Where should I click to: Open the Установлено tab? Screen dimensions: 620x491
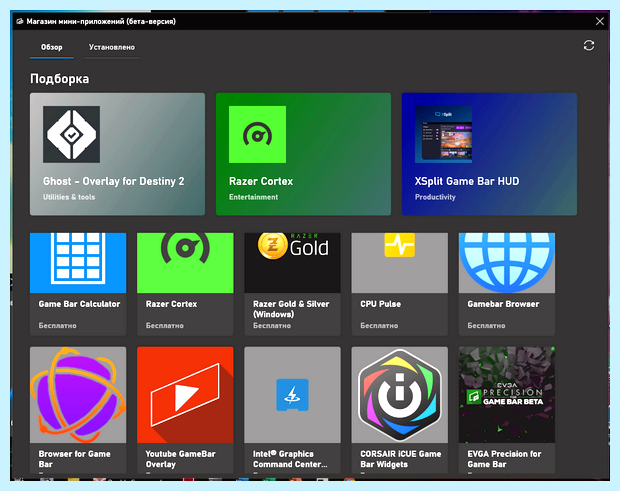click(x=112, y=47)
